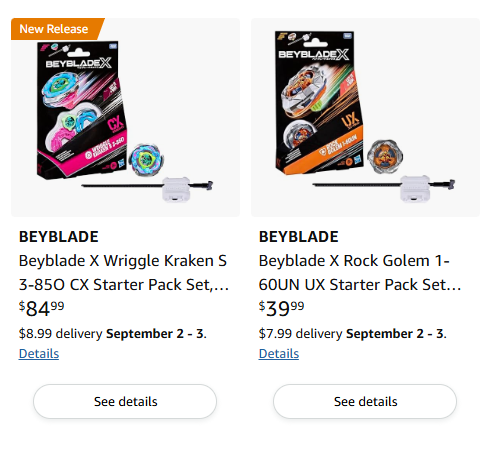
Task: Open the Wriggle Kraken product box image
Action: [82, 109]
